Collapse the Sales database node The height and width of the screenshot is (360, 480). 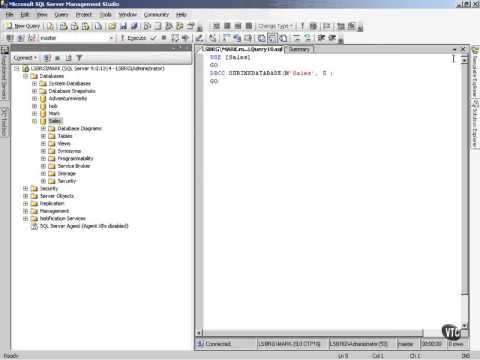point(34,121)
